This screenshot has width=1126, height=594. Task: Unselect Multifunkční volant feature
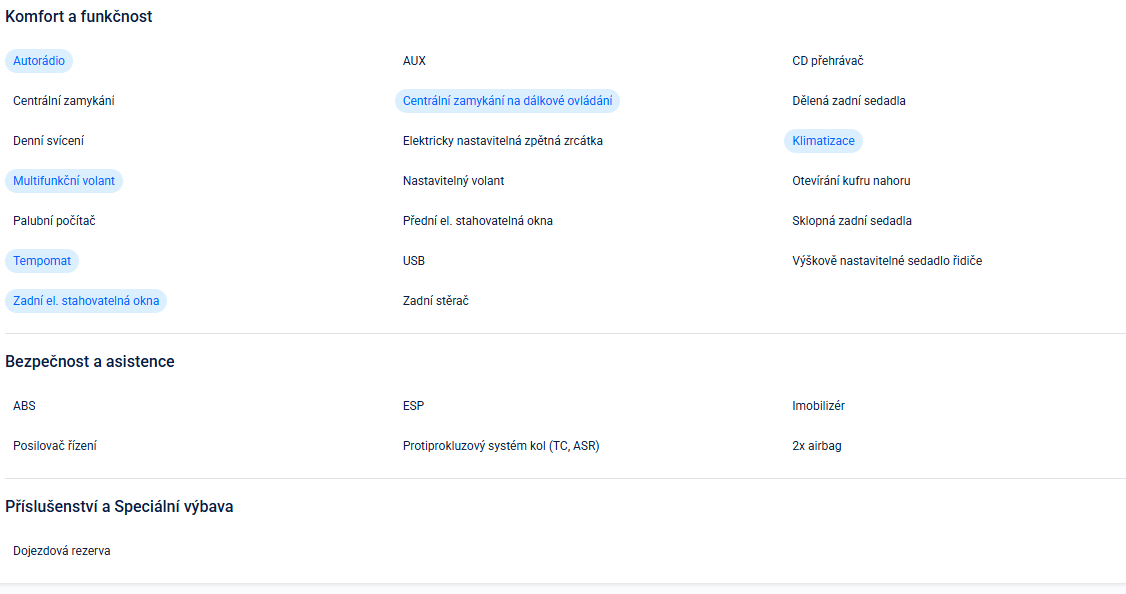point(64,181)
